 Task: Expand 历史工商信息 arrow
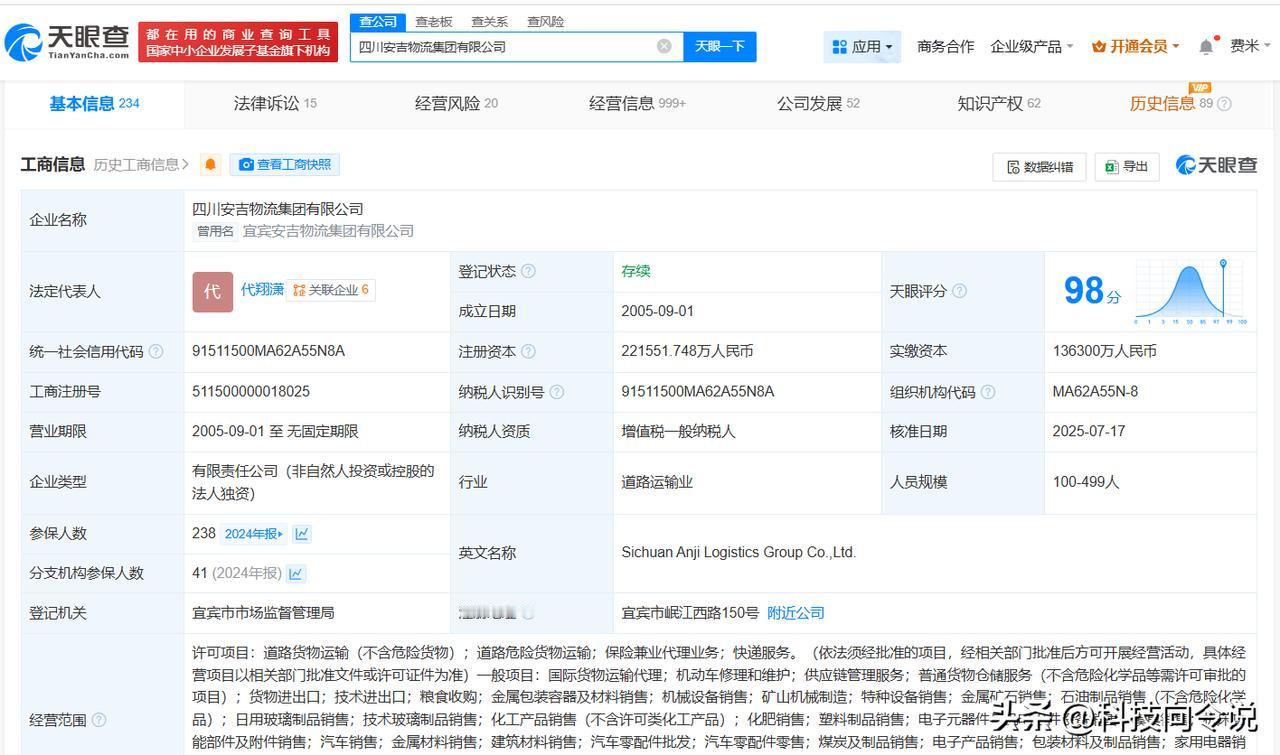[185, 165]
